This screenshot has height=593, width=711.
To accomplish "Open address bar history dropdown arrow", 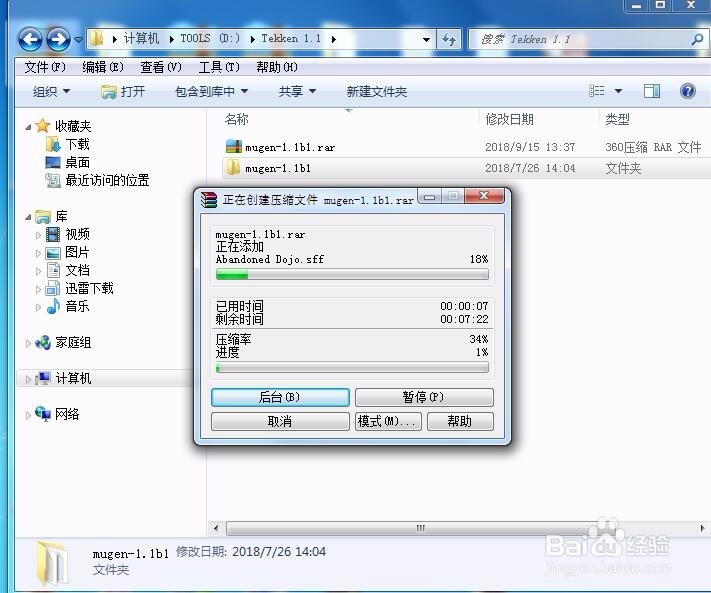I will tap(426, 40).
